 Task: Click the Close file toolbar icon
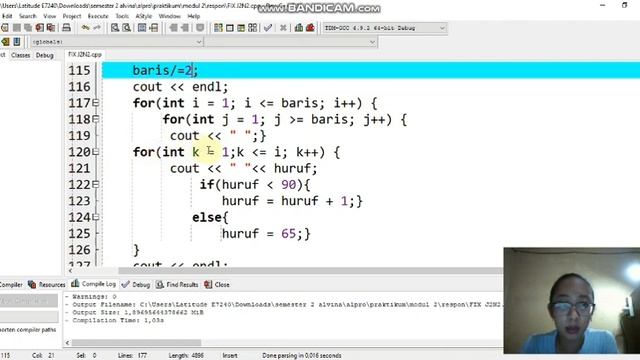(40, 28)
